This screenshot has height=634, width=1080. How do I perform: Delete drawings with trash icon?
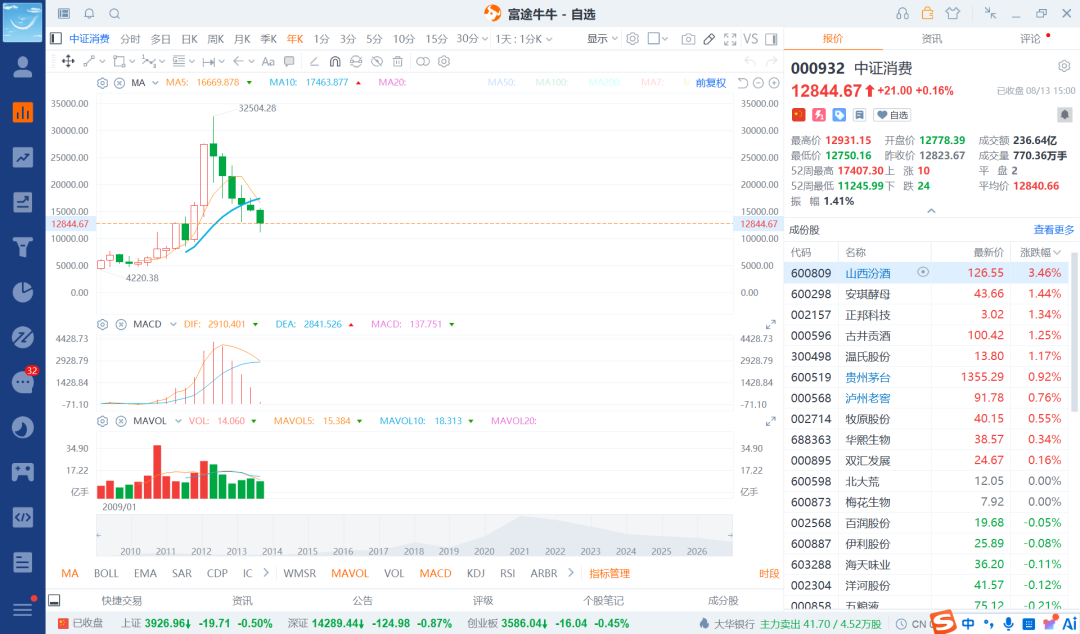tap(397, 61)
